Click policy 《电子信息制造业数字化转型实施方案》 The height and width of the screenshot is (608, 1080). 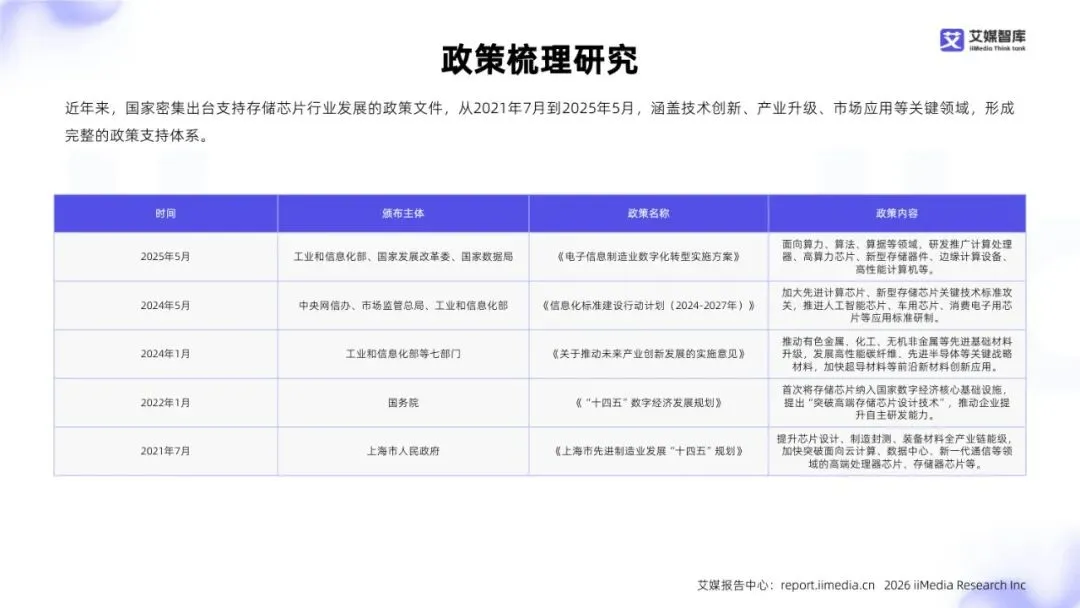pos(648,257)
